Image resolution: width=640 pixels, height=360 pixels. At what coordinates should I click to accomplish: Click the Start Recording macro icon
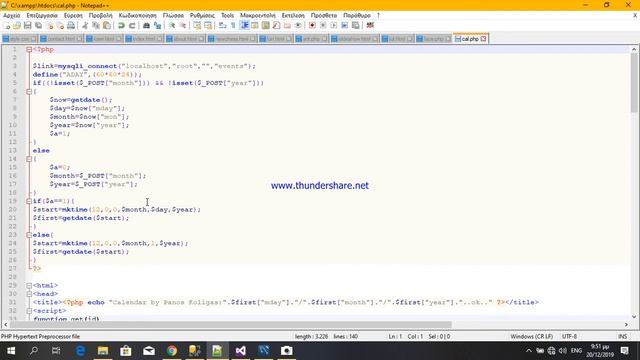[312, 25]
